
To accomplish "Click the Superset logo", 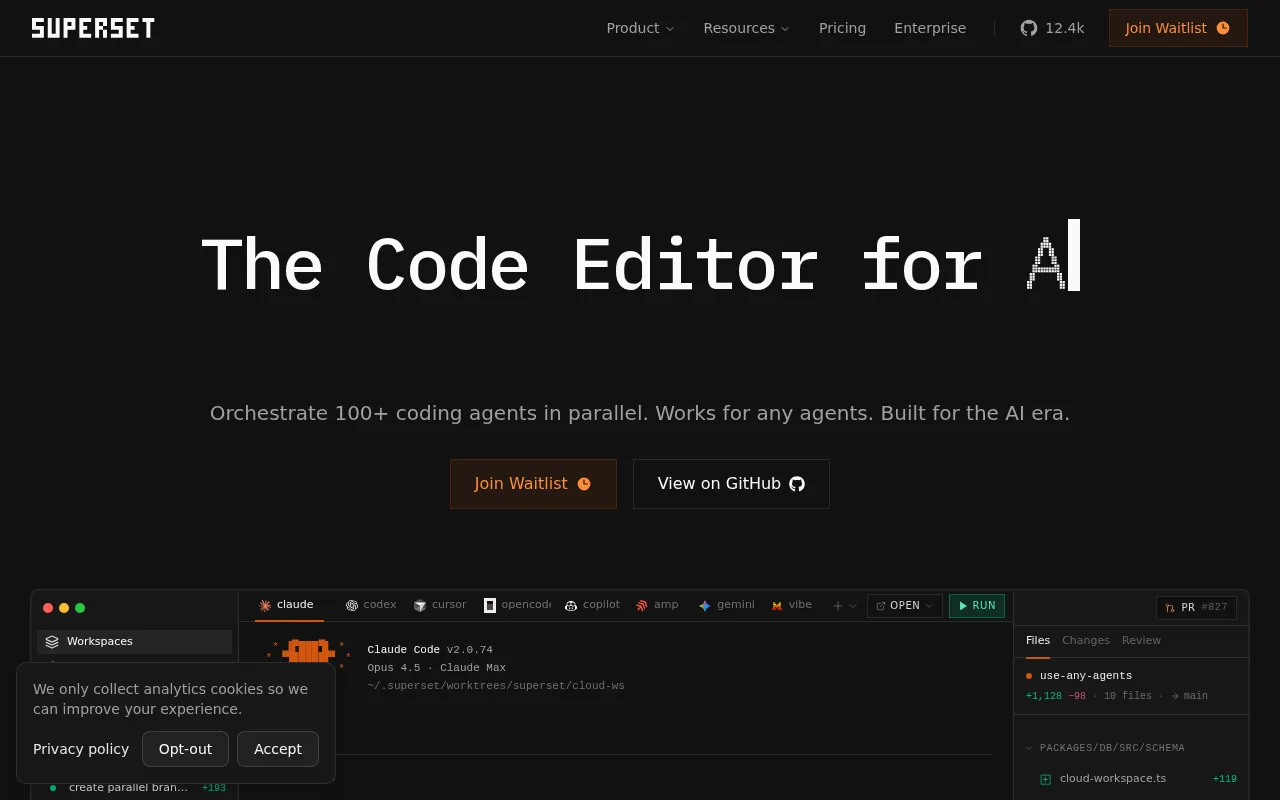I will (x=93, y=28).
